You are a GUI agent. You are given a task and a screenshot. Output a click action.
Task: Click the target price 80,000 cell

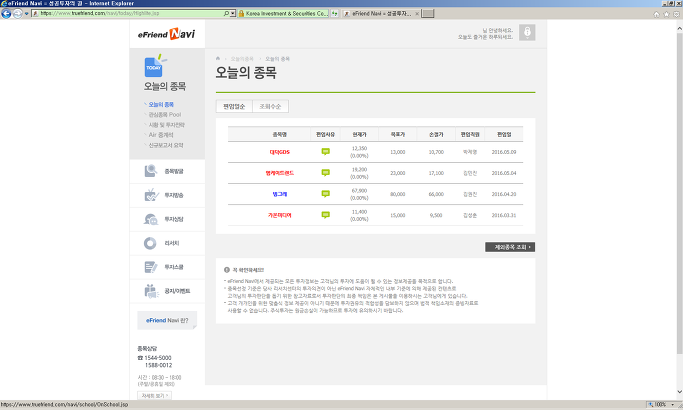click(x=397, y=194)
